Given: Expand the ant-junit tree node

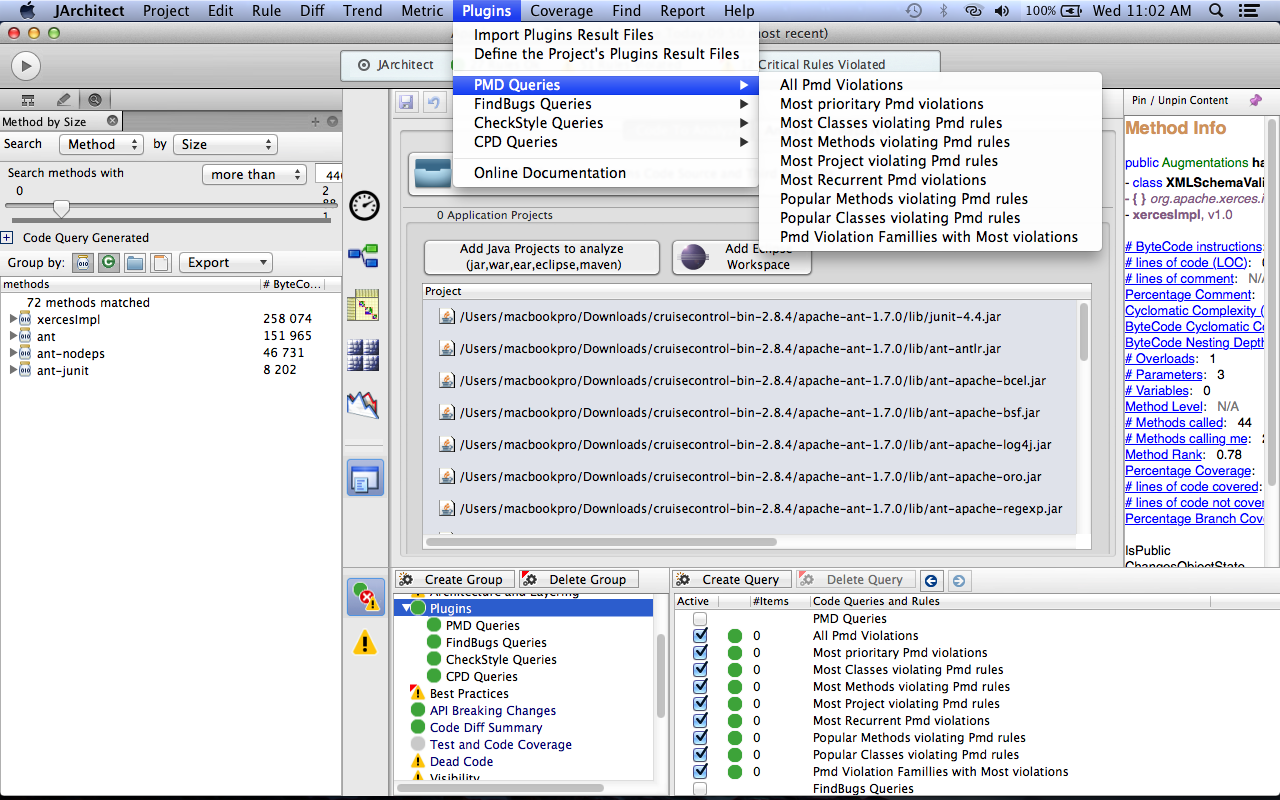Looking at the screenshot, I should click(x=13, y=370).
